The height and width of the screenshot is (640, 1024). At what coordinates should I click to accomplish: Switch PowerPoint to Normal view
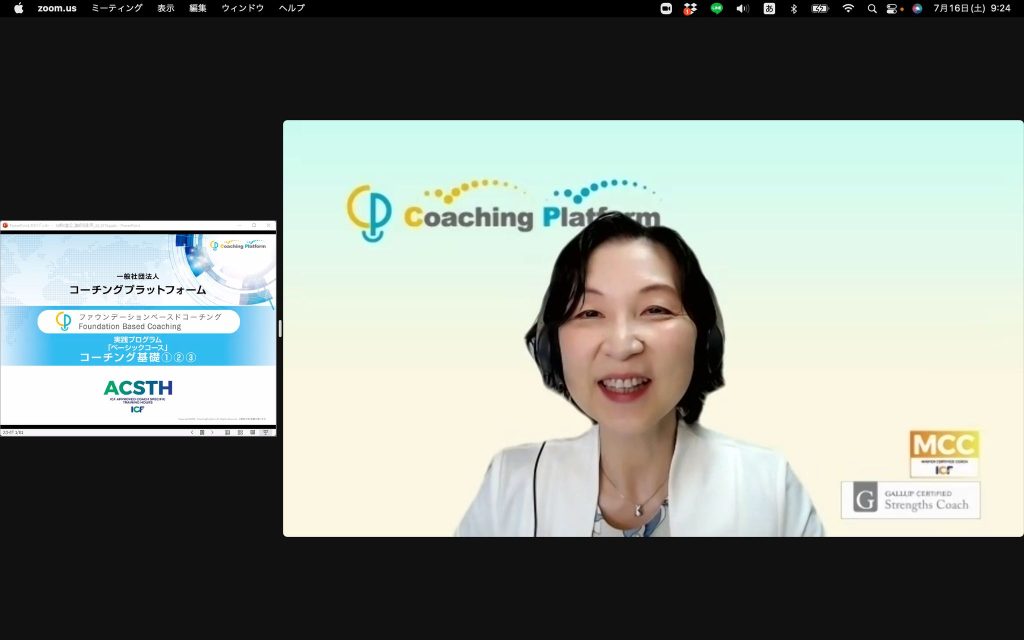227,432
